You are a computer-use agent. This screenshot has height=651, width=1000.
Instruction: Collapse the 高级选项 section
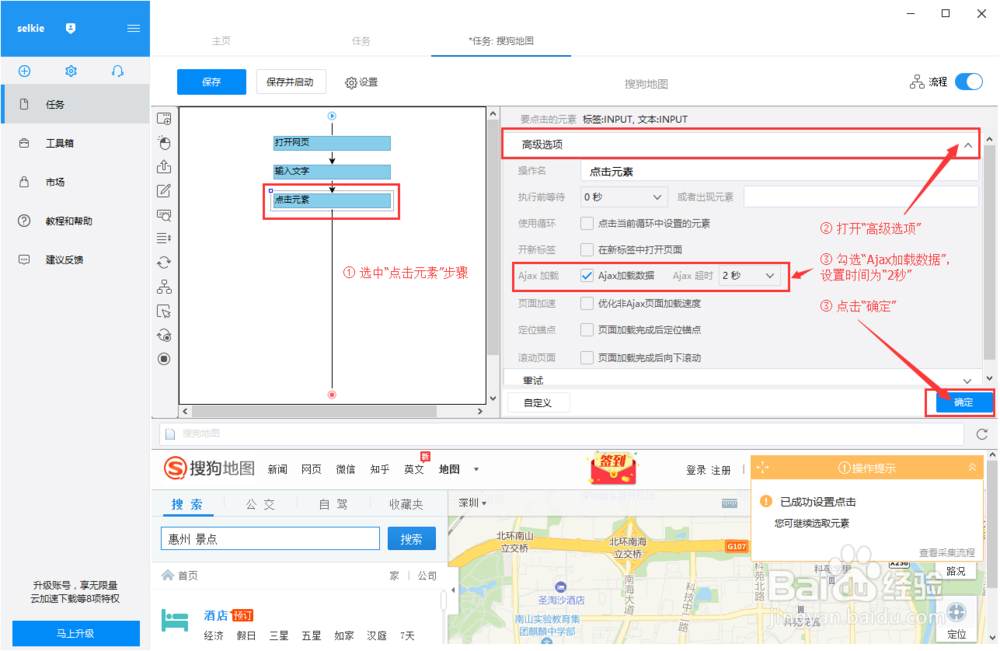pyautogui.click(x=966, y=144)
